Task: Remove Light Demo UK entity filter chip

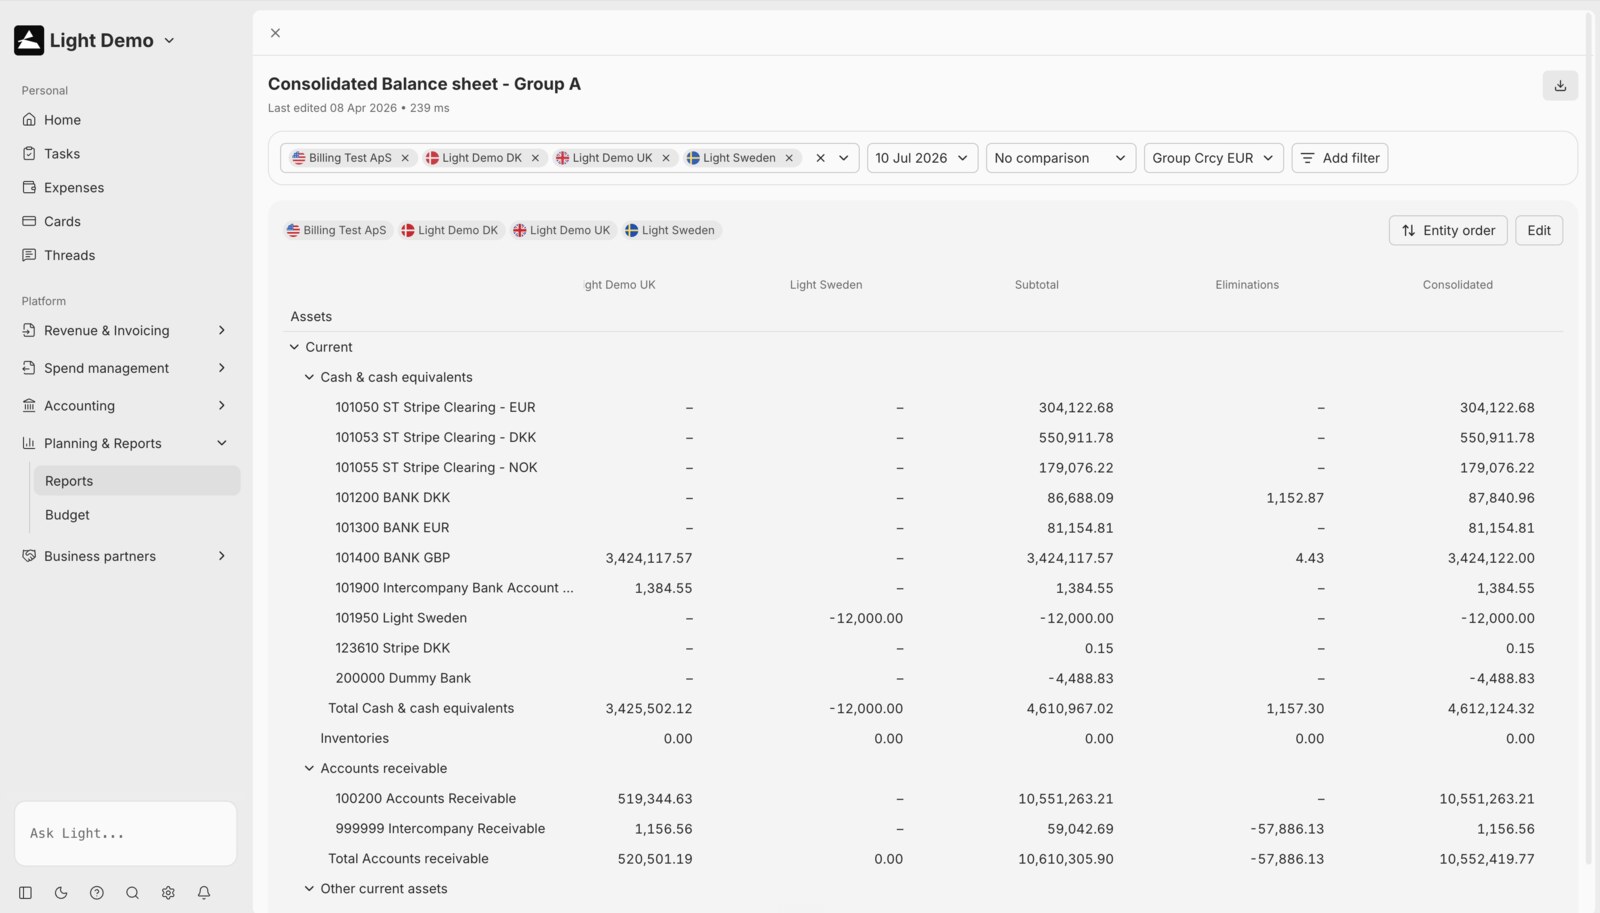Action: [x=666, y=158]
